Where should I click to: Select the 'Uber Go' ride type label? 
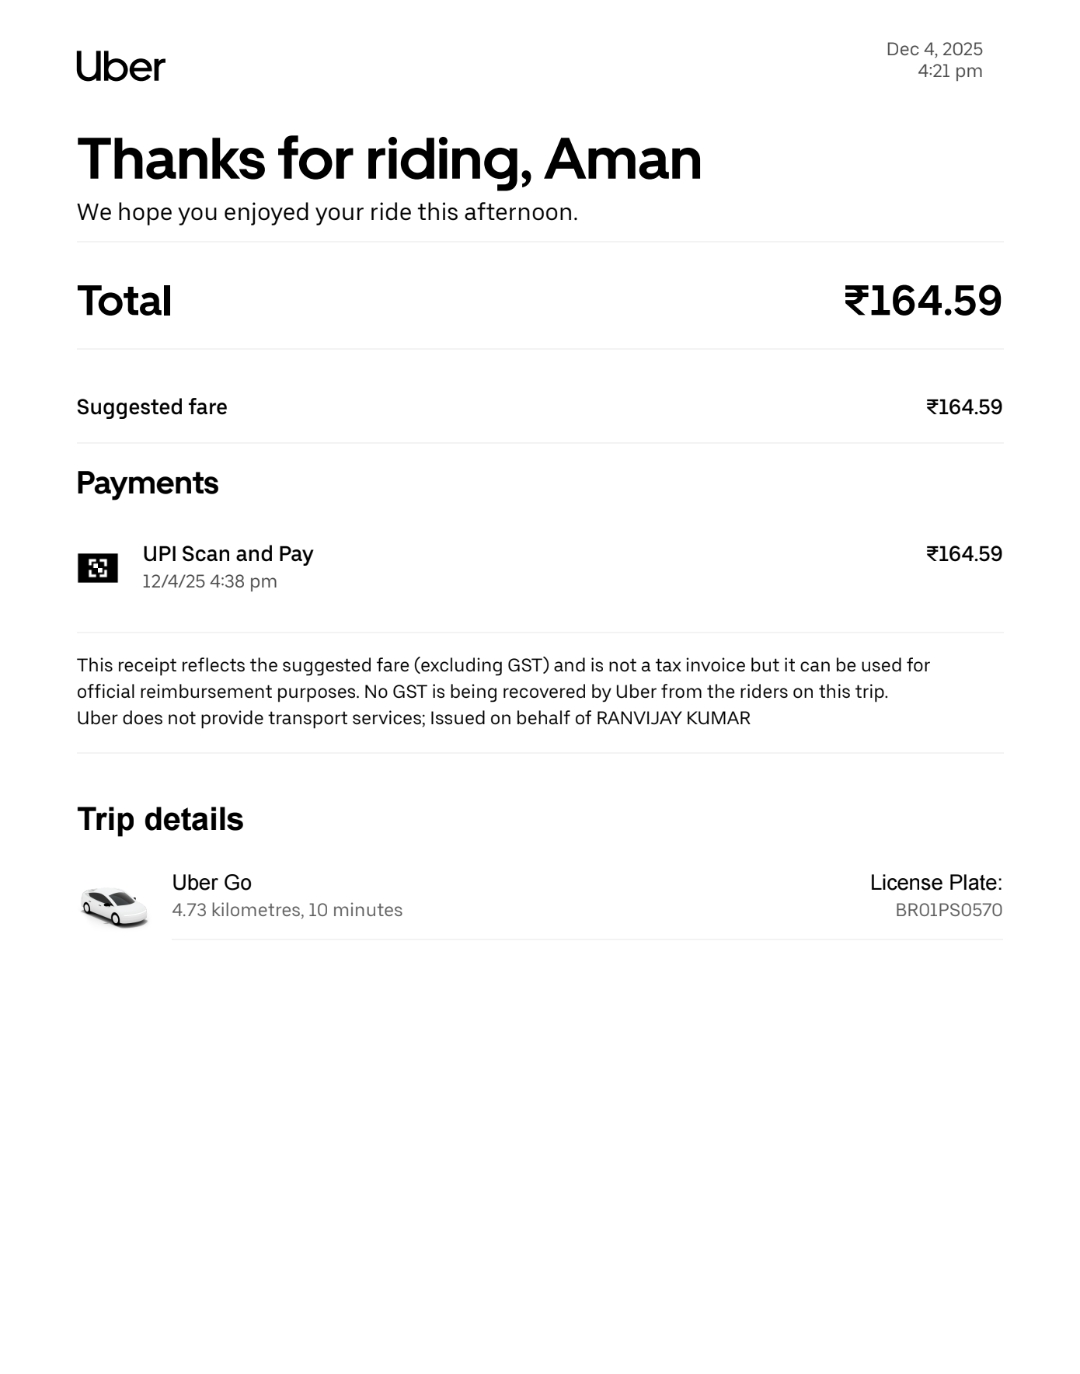coord(212,883)
